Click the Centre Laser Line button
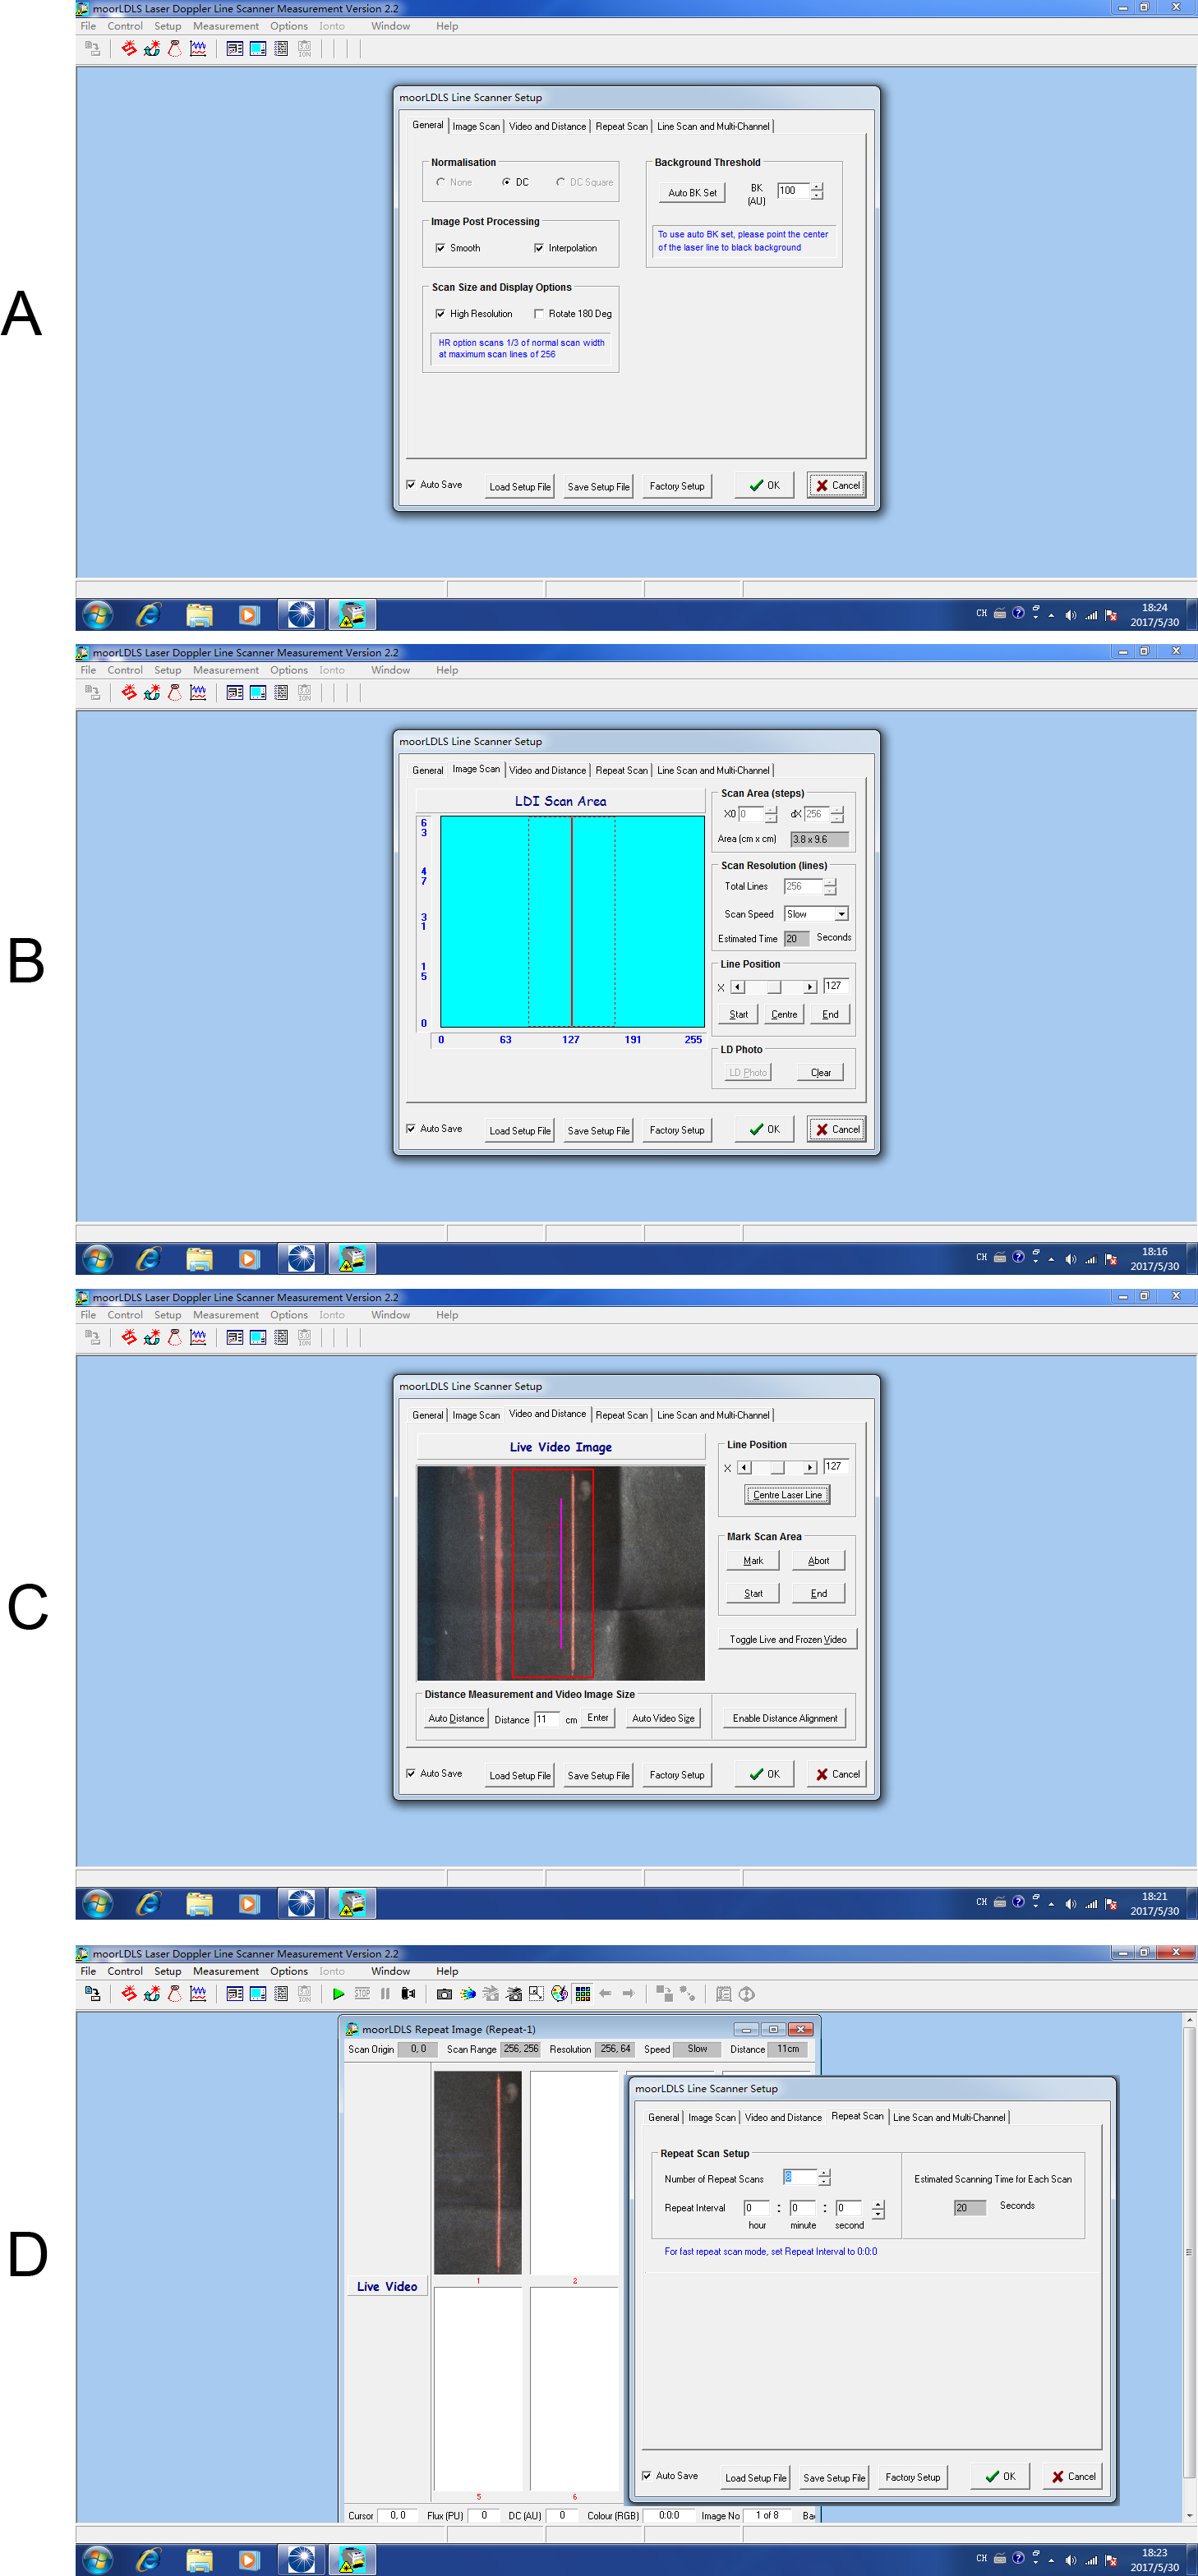 787,1494
